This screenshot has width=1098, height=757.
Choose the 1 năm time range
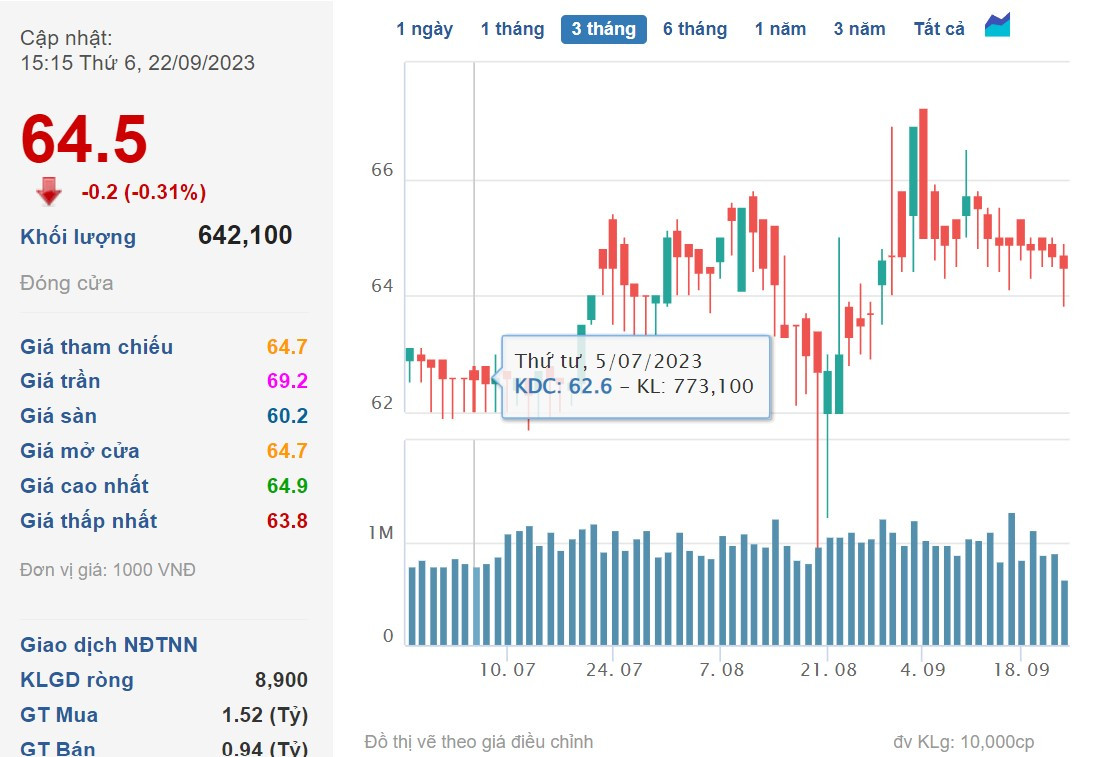[780, 29]
